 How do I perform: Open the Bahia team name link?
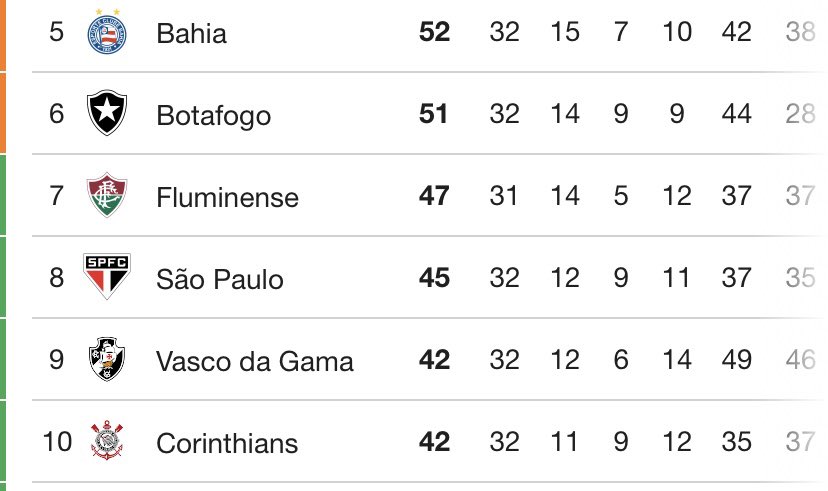[191, 33]
